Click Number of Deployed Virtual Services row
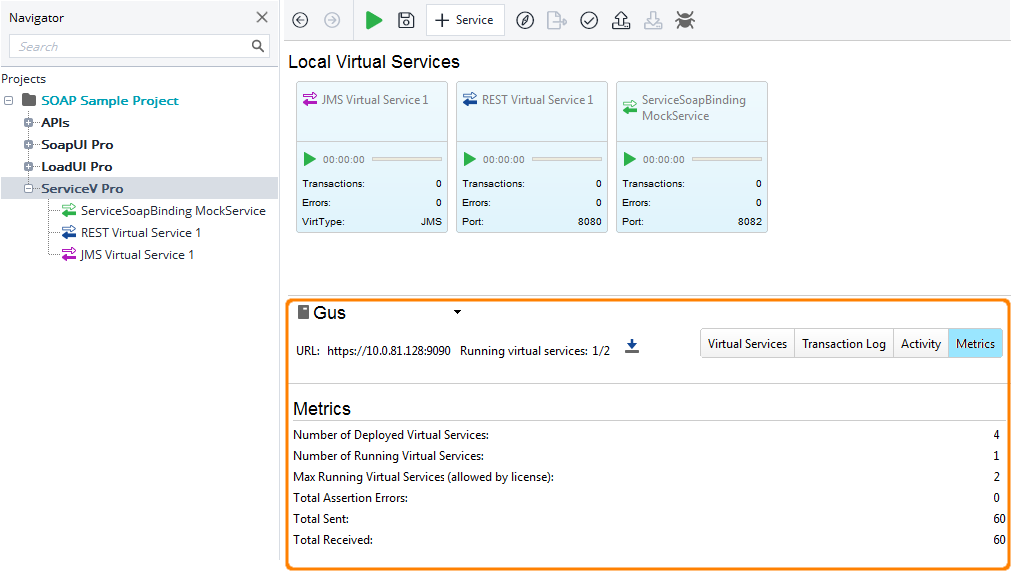This screenshot has height=572, width=1011. pos(647,435)
